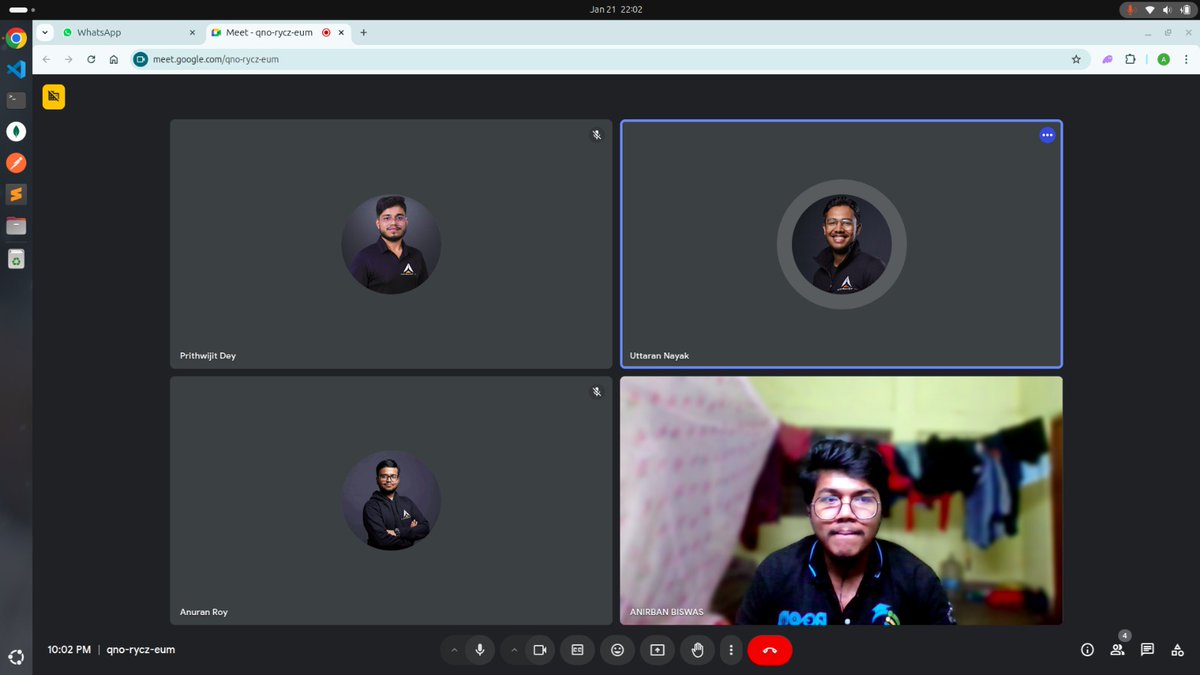The height and width of the screenshot is (675, 1200).
Task: Click the Uttaran Nayak name label
Action: tap(659, 356)
